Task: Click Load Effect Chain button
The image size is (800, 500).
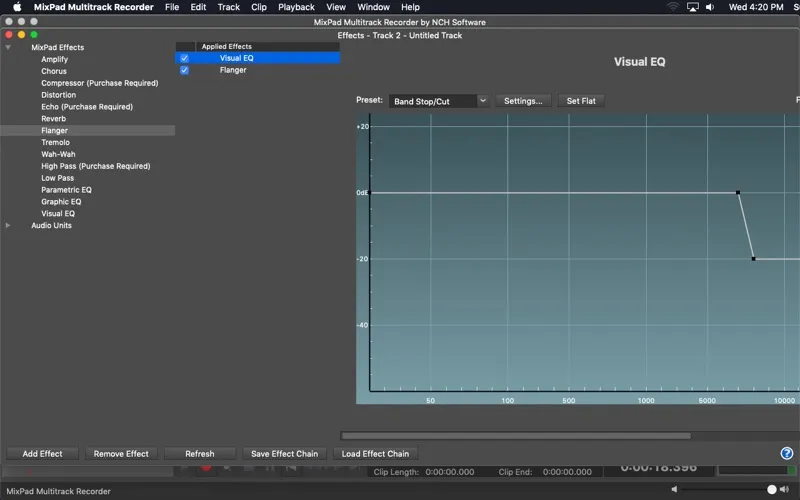Action: (x=375, y=454)
